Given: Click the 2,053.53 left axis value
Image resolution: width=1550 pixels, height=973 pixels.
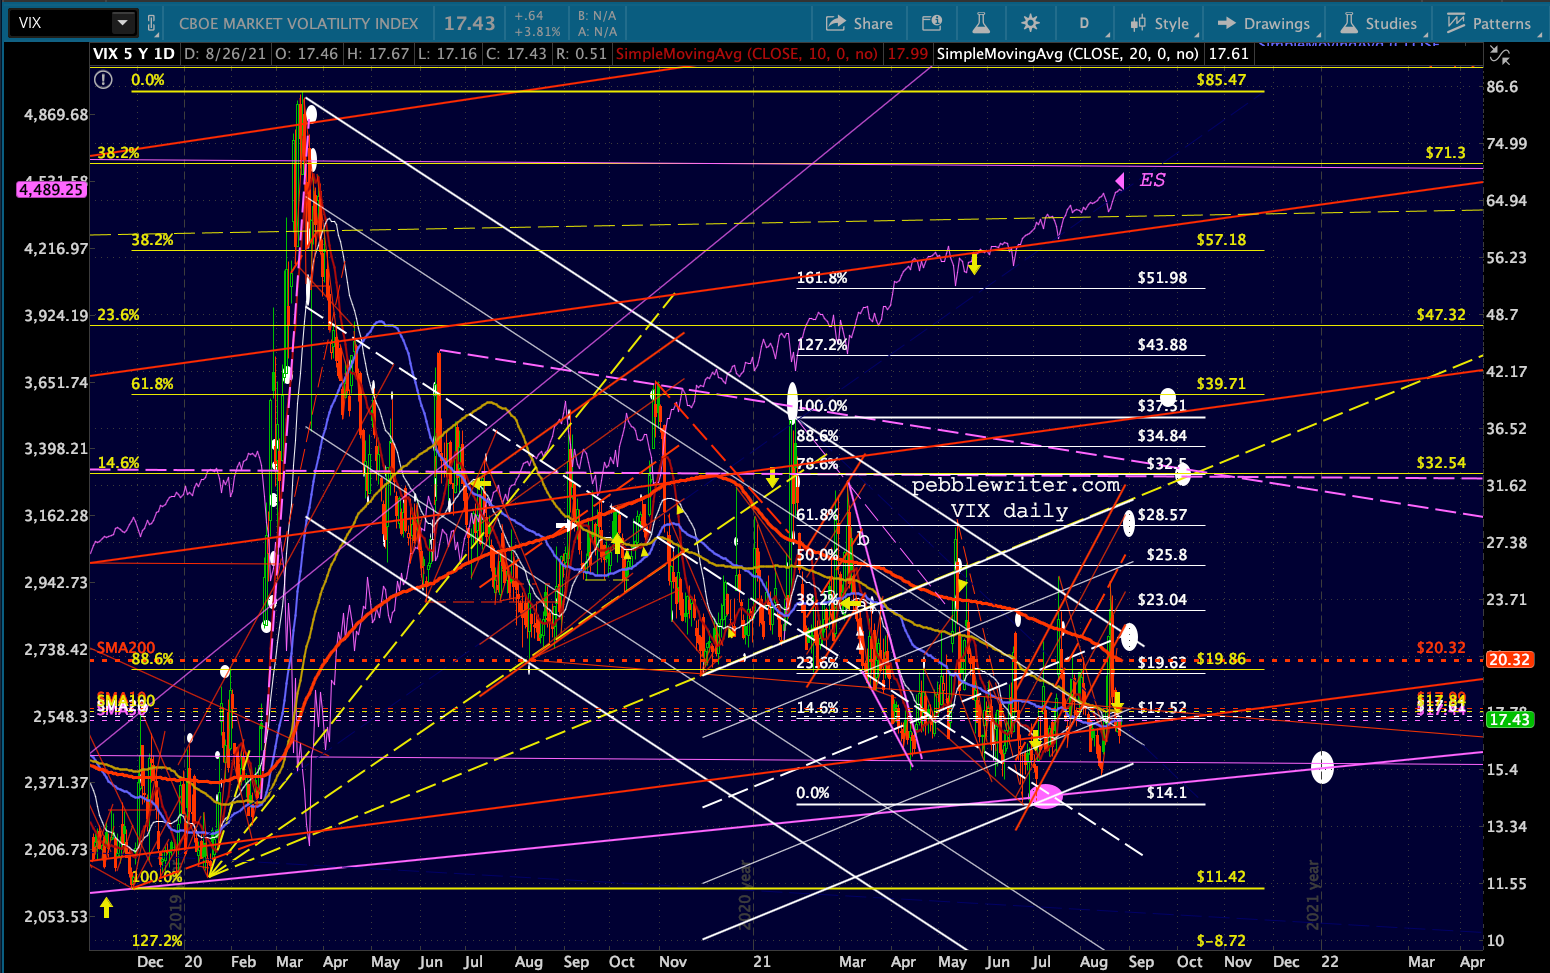Looking at the screenshot, I should 56,917.
